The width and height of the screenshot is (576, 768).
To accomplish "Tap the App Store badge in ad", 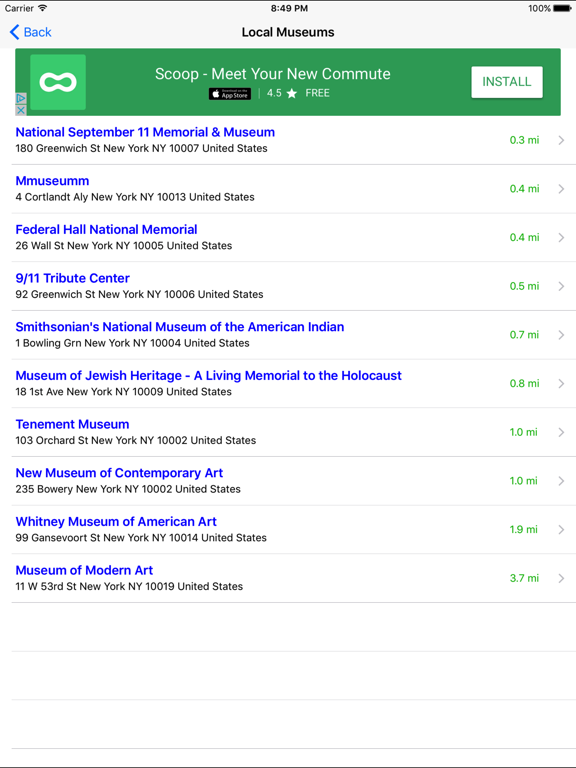I will (230, 94).
